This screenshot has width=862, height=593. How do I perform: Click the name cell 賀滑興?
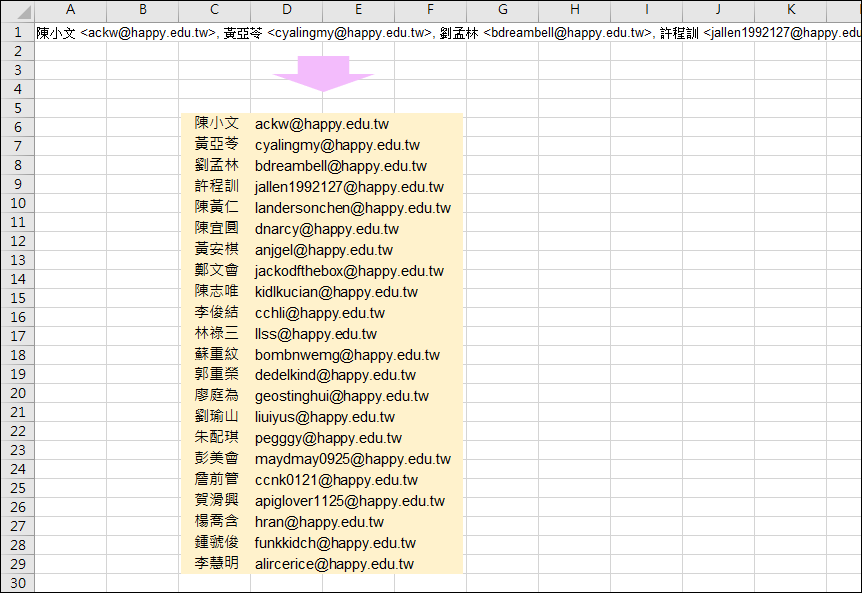pos(217,499)
